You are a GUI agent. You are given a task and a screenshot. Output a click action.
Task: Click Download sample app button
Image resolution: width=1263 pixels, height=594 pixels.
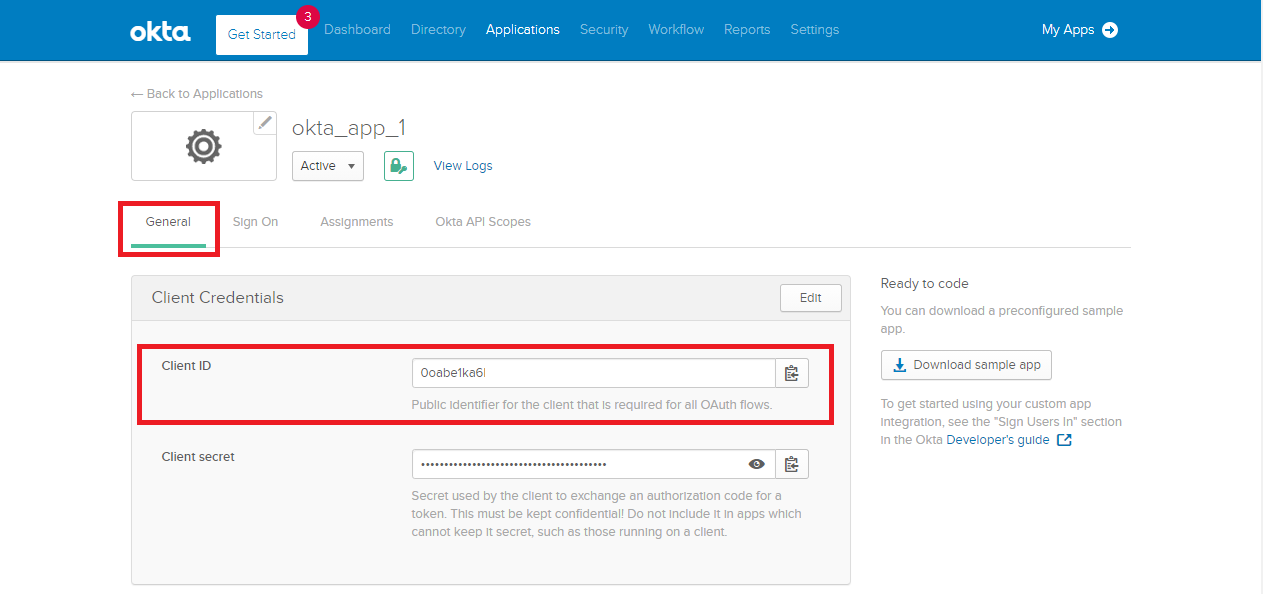tap(966, 365)
